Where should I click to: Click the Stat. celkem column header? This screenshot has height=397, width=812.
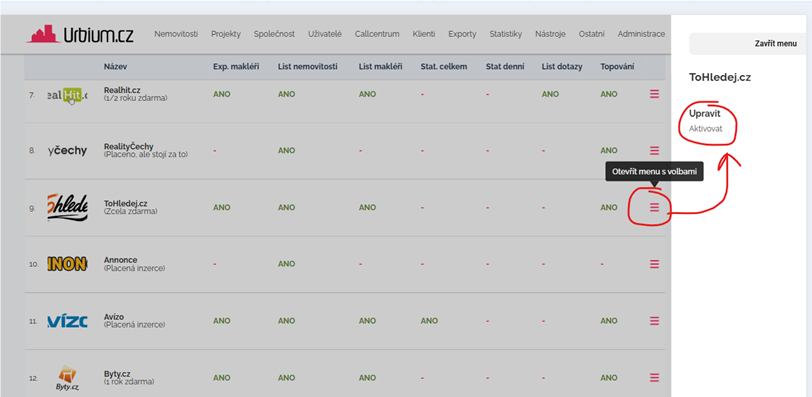[444, 67]
